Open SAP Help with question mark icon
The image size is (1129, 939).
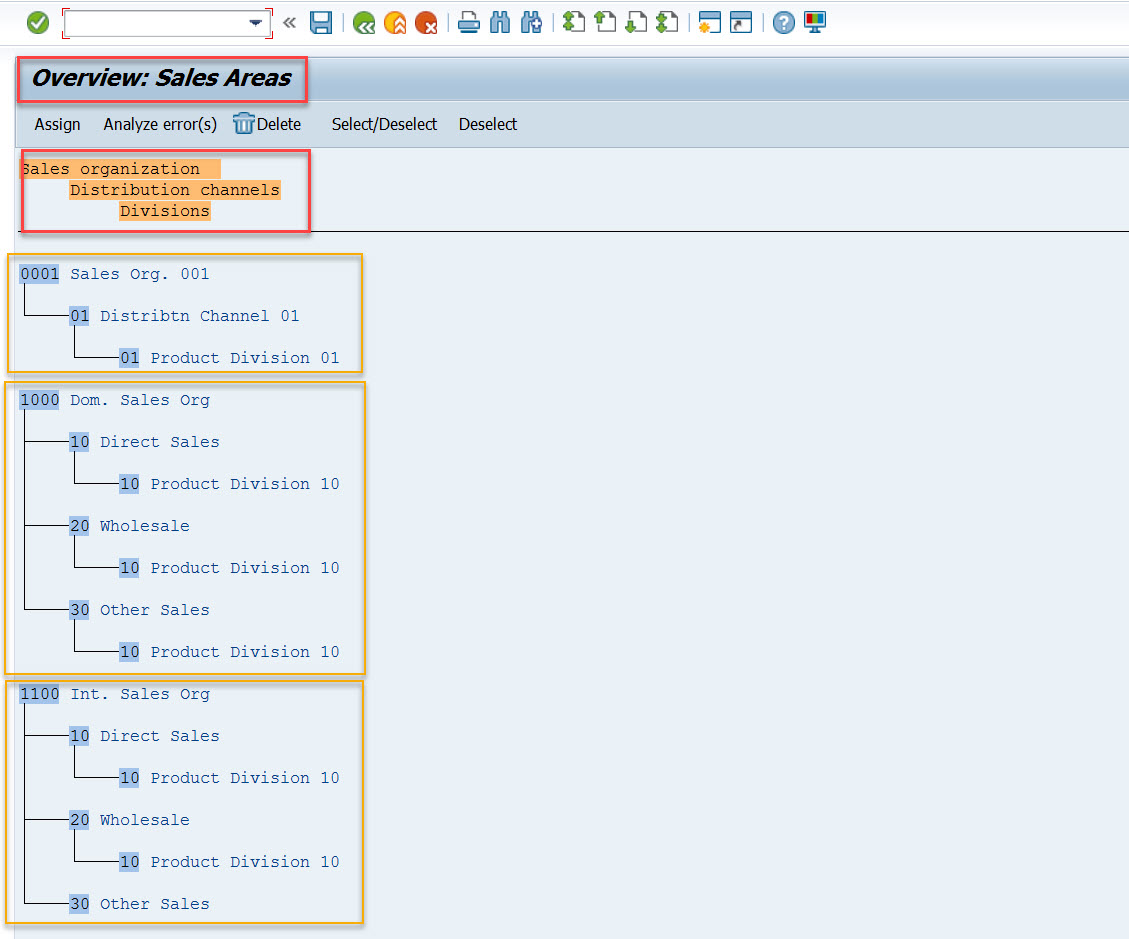783,22
